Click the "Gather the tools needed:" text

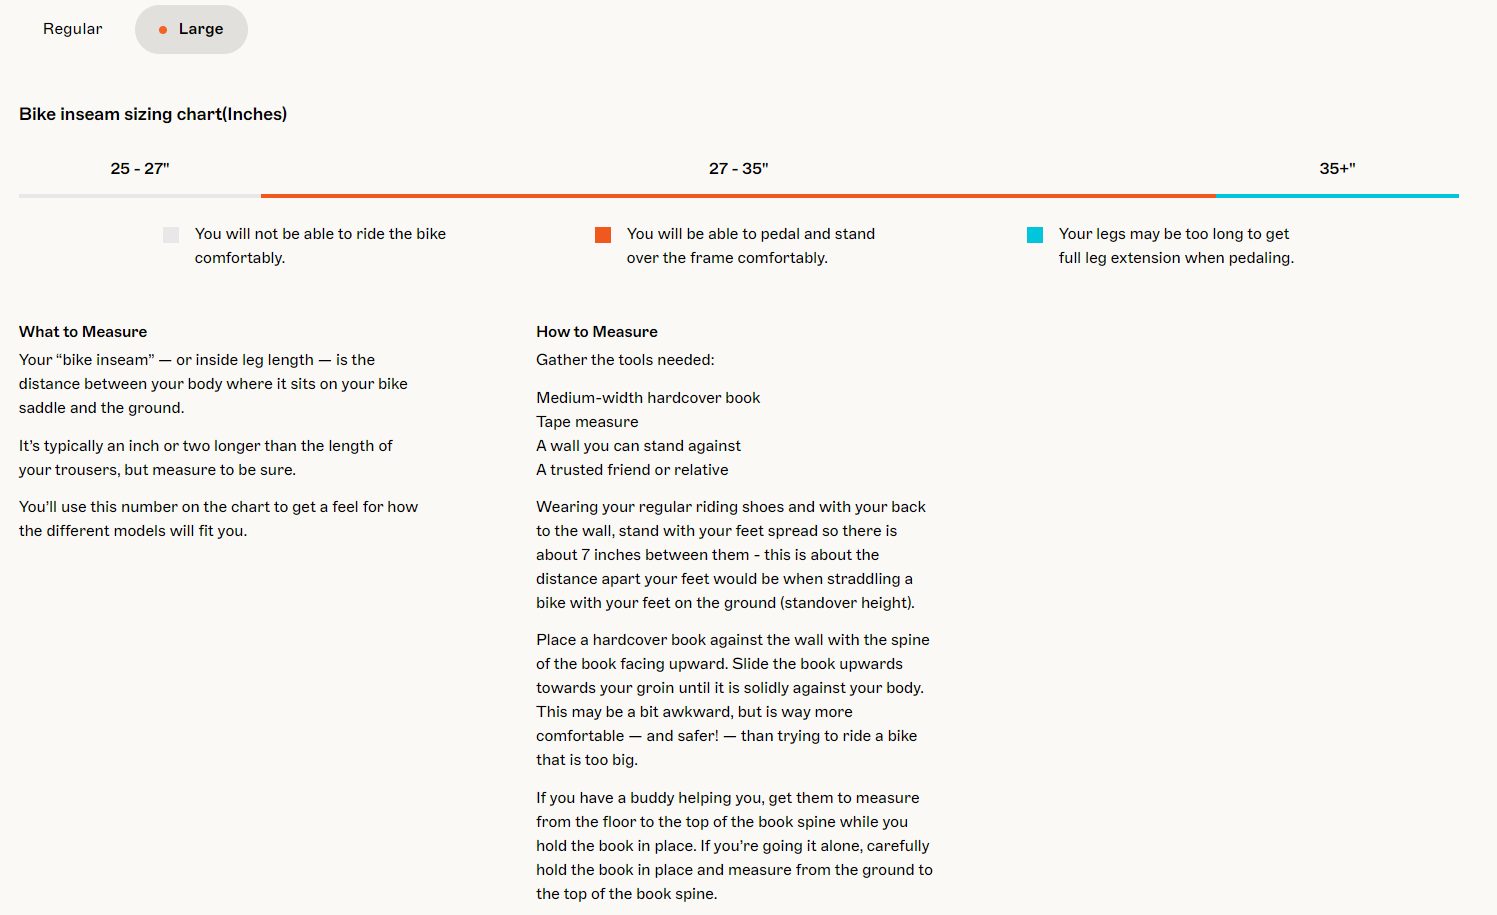click(625, 360)
